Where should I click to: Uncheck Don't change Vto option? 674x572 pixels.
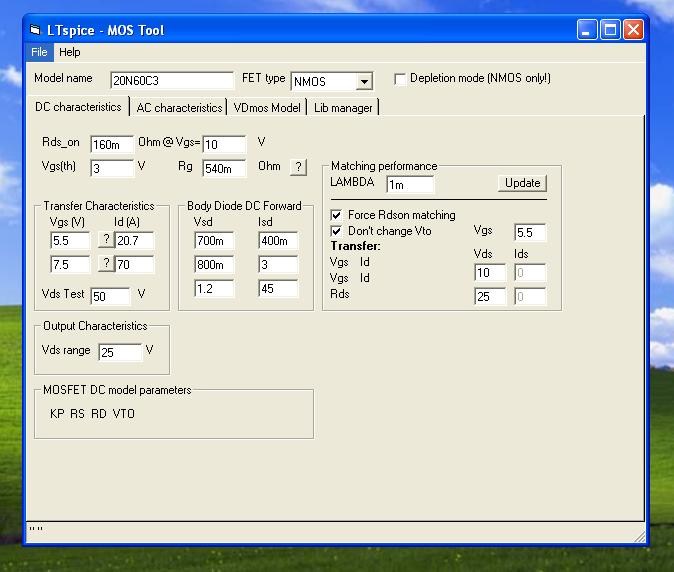coord(336,231)
